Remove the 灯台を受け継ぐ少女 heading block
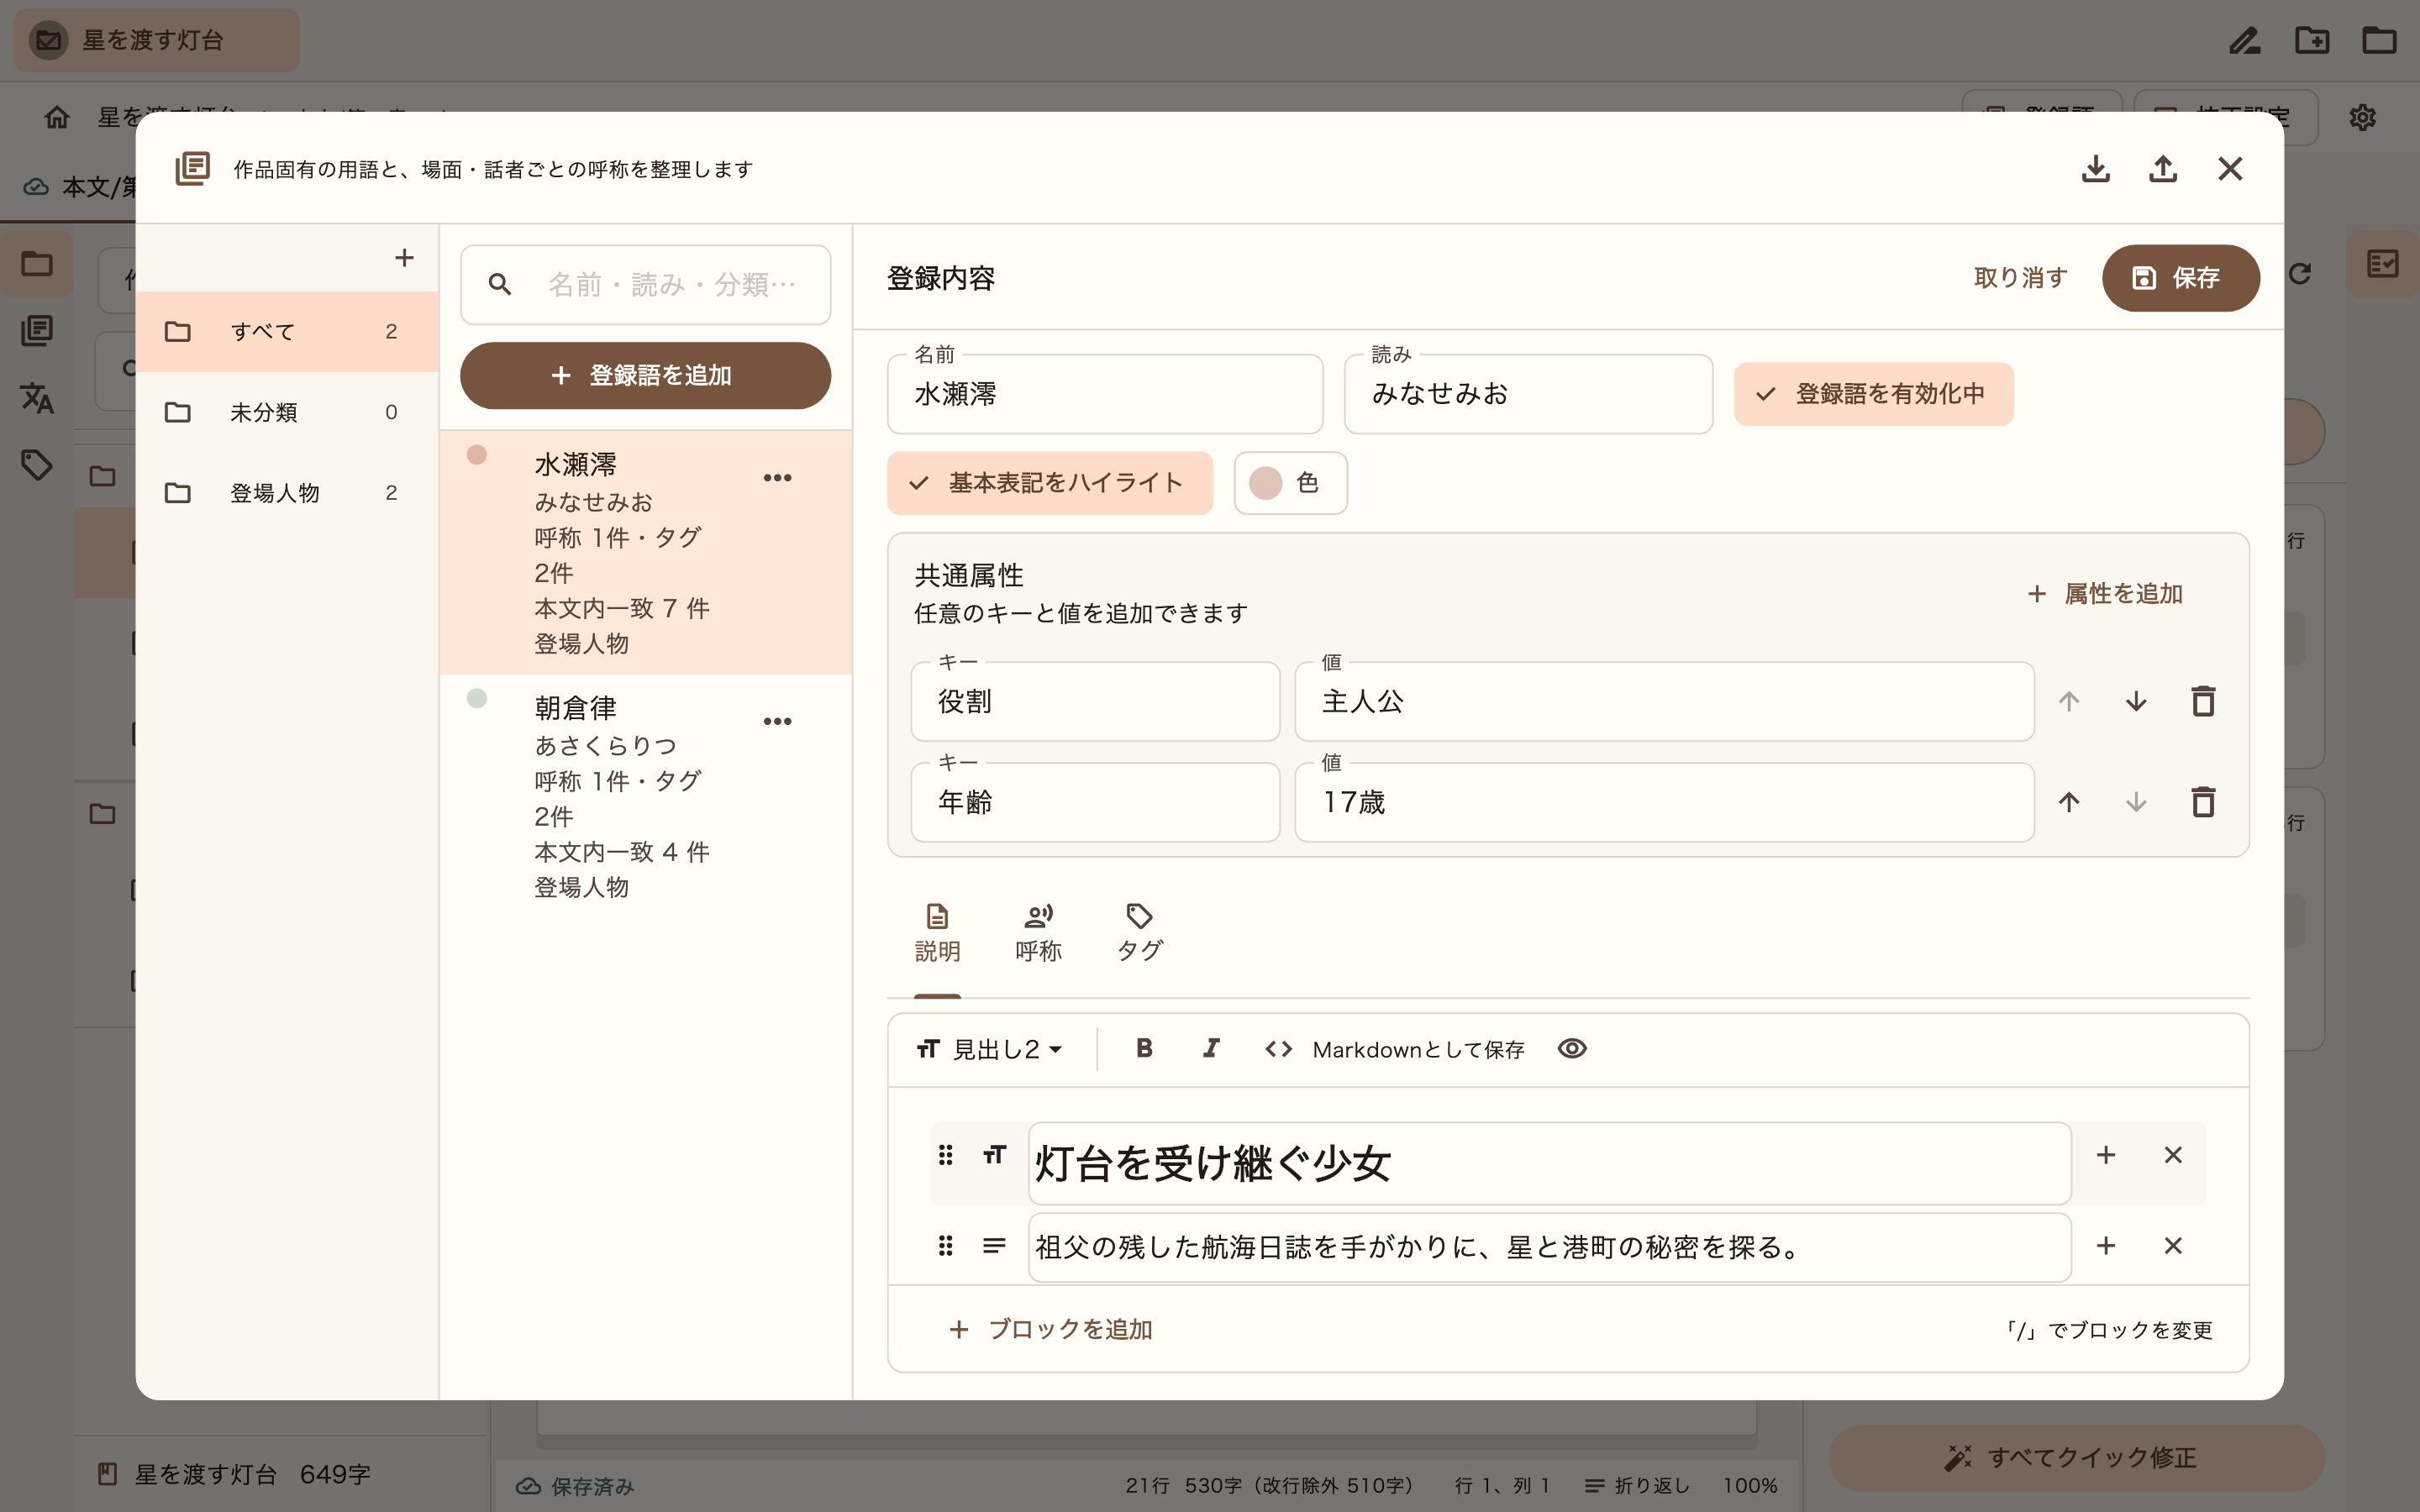This screenshot has width=2420, height=1512. pyautogui.click(x=2173, y=1155)
